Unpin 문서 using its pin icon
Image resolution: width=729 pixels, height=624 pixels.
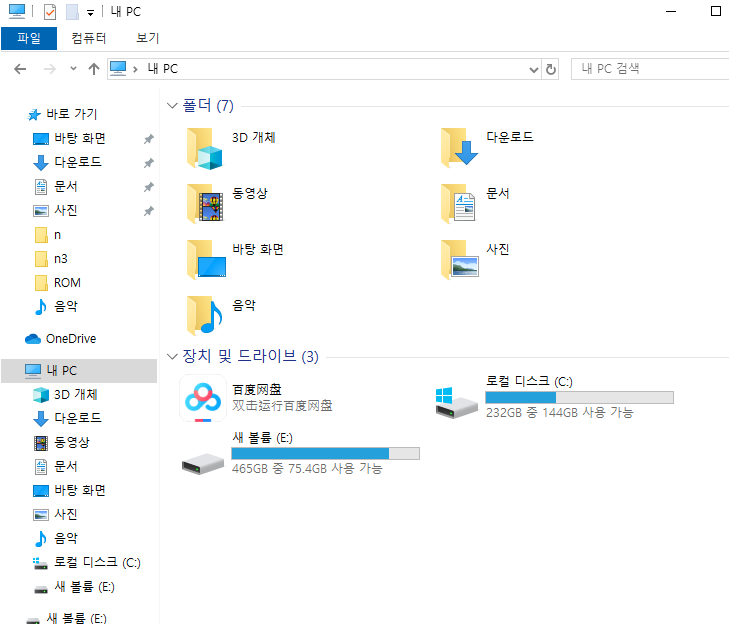point(149,187)
